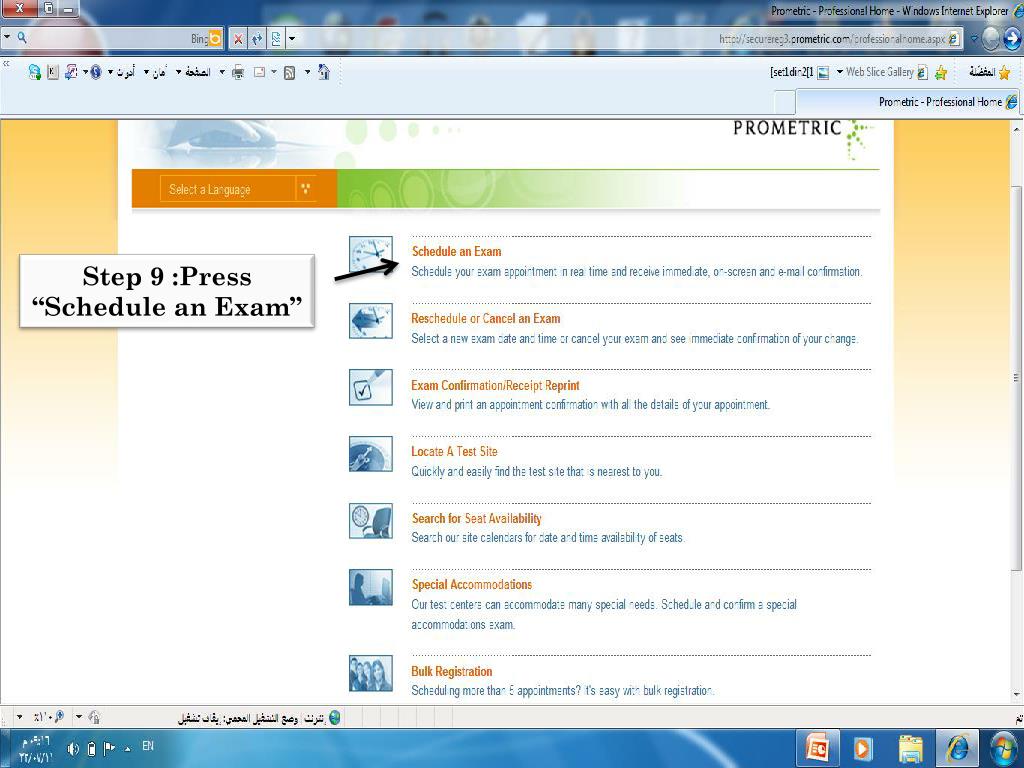Click the Reschedule or Cancel arrow icon
This screenshot has height=768, width=1024.
[x=370, y=321]
